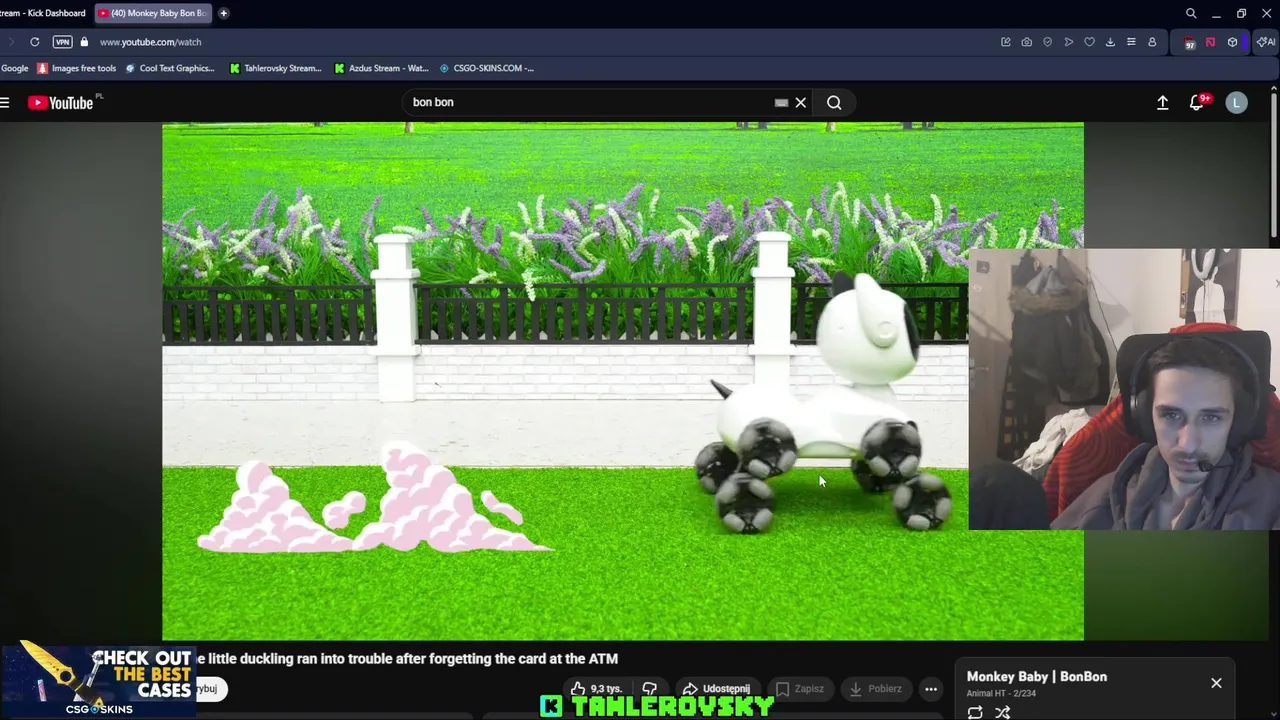Open the page edit pencil icon in the address bar
Viewport: 1280px width, 720px height.
(1006, 42)
